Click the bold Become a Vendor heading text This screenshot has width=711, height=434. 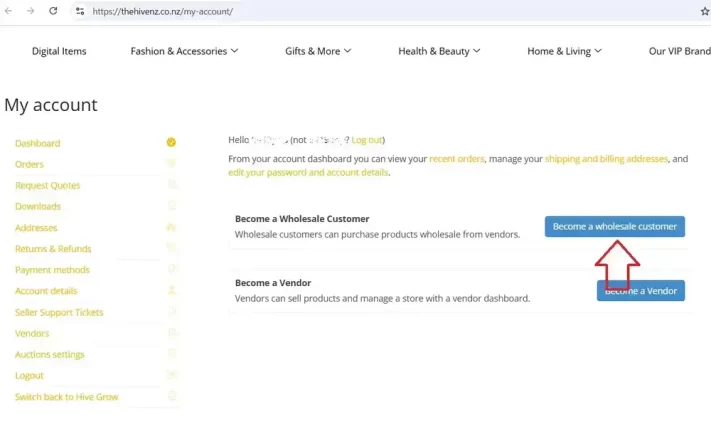pyautogui.click(x=273, y=283)
